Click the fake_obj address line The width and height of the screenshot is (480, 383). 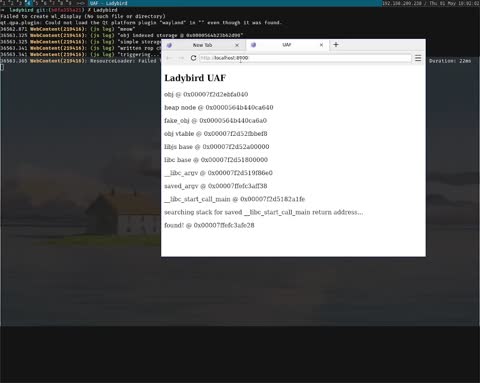215,120
